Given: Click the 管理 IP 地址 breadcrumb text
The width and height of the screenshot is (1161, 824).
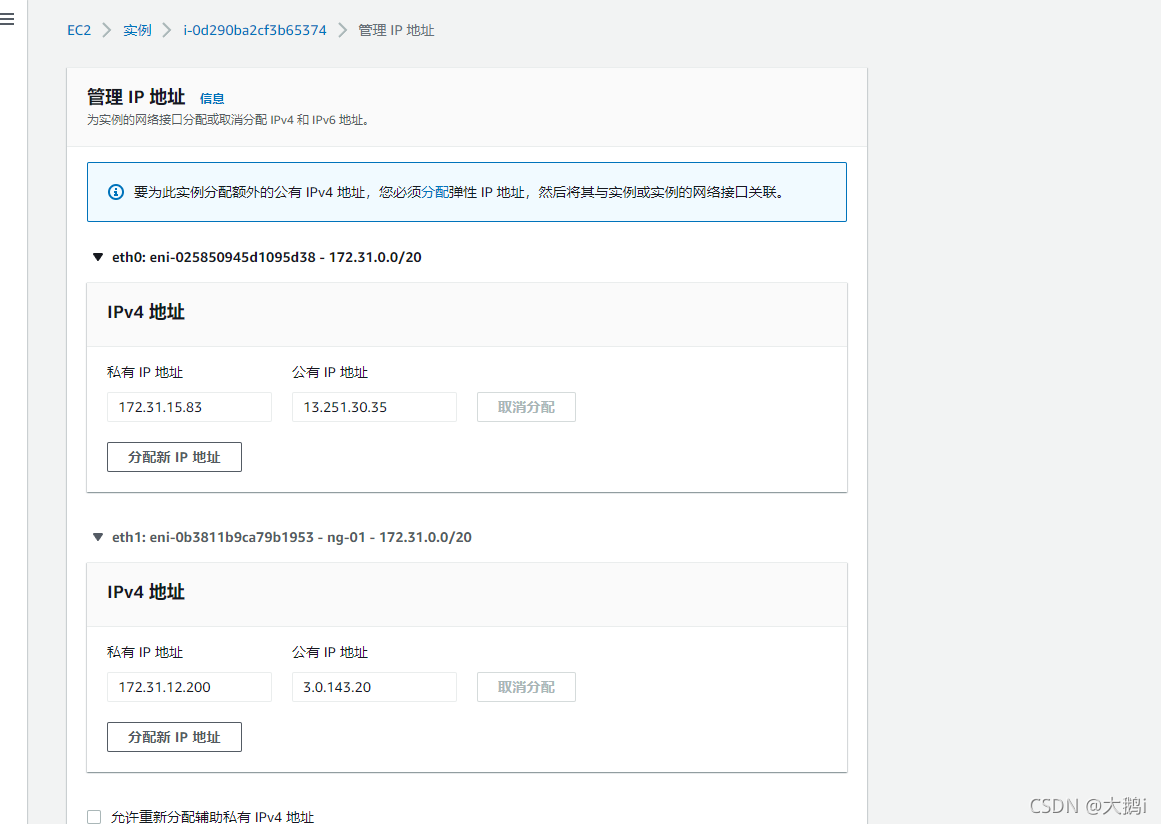Looking at the screenshot, I should click(396, 30).
